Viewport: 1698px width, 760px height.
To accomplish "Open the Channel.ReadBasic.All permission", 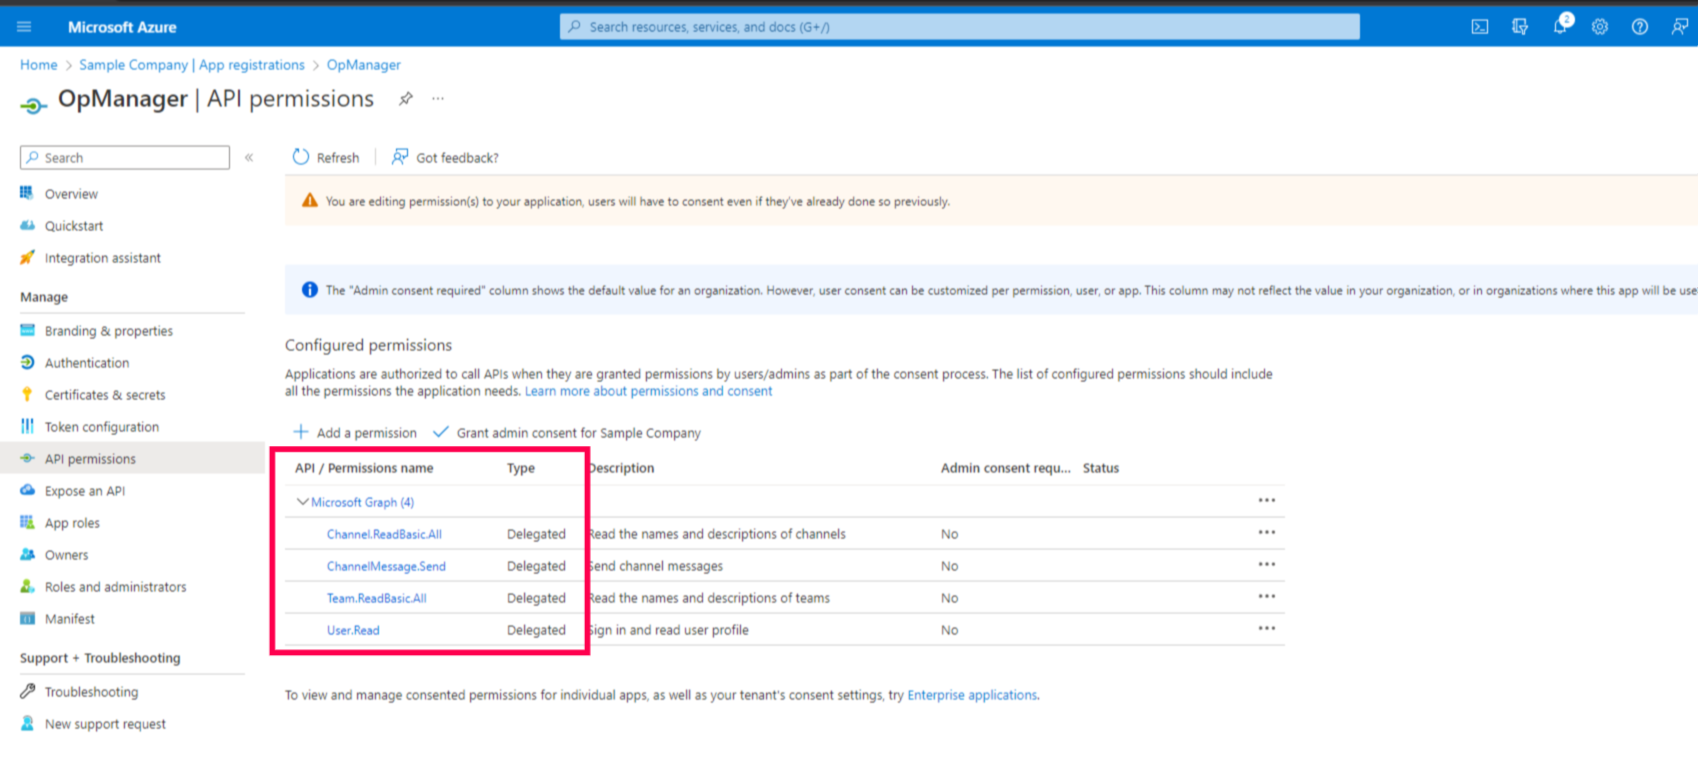I will pyautogui.click(x=384, y=534).
